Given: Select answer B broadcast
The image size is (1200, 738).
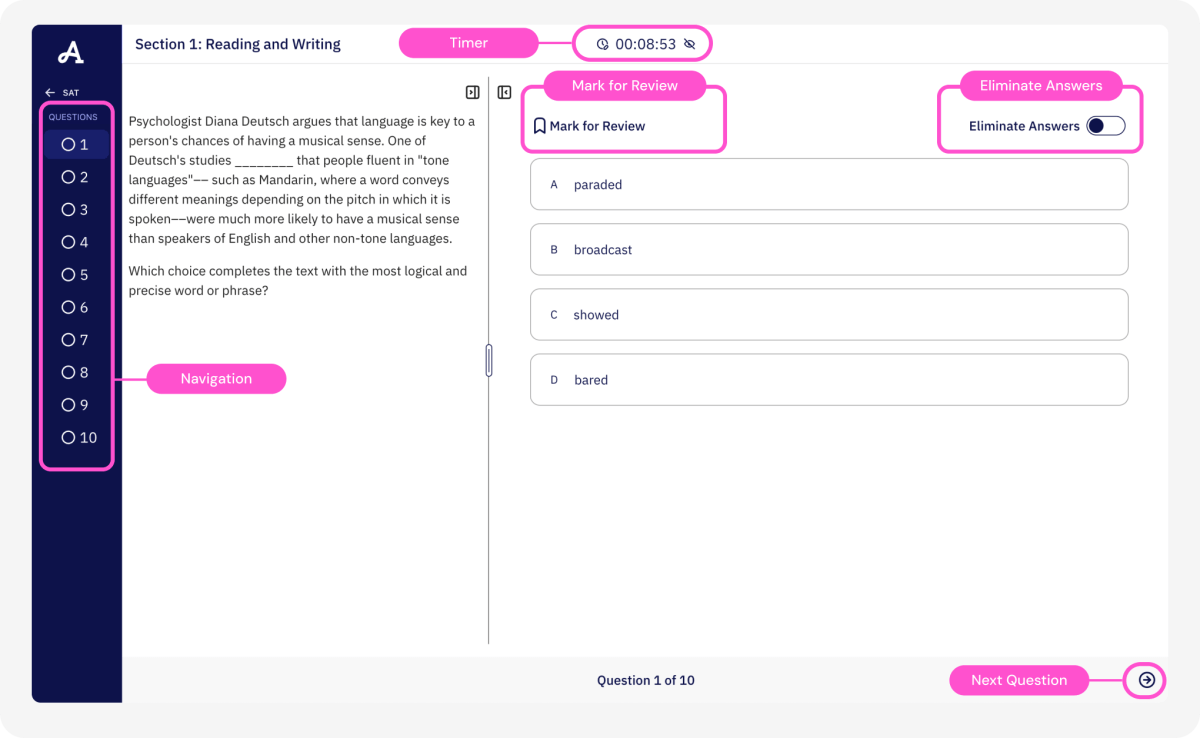Looking at the screenshot, I should pos(828,250).
